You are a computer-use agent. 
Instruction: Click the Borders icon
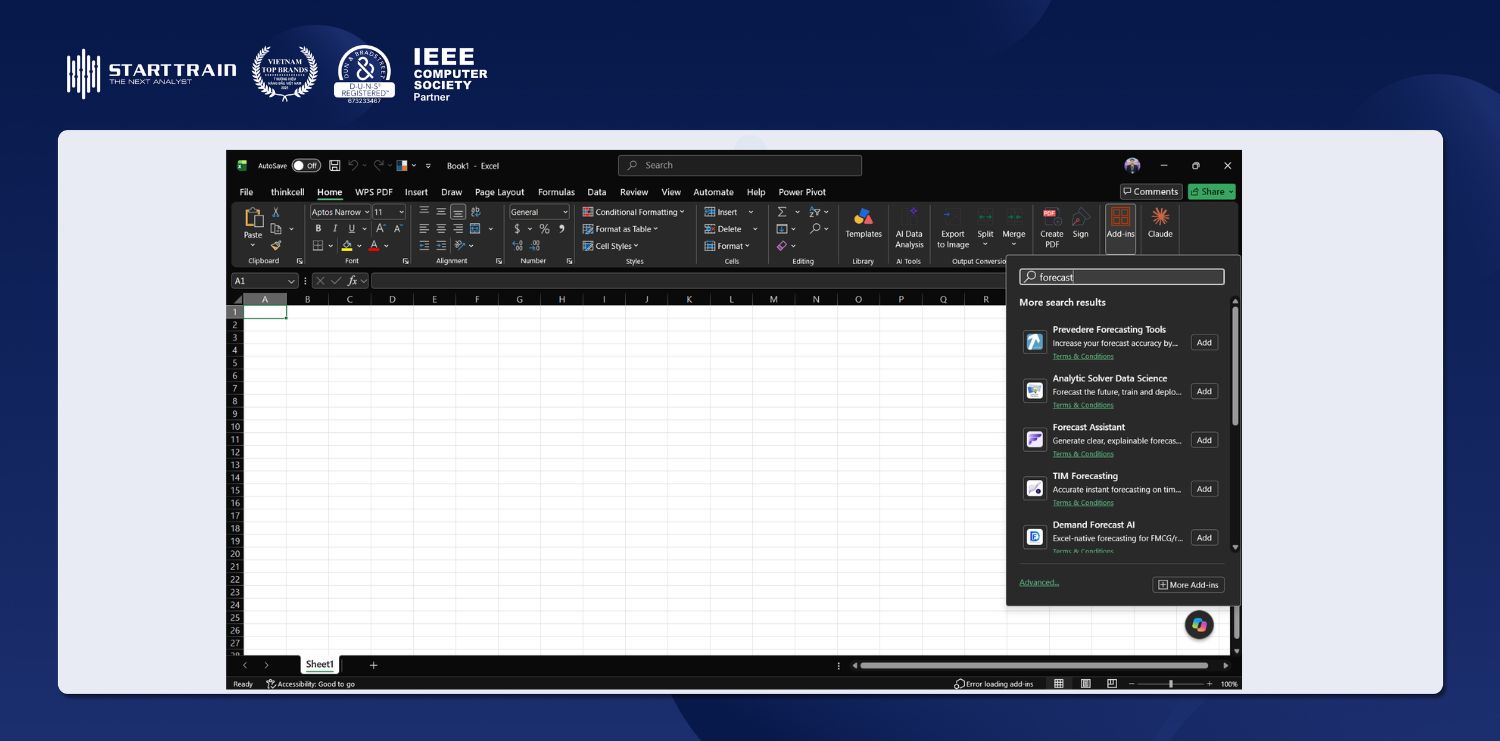[x=318, y=245]
